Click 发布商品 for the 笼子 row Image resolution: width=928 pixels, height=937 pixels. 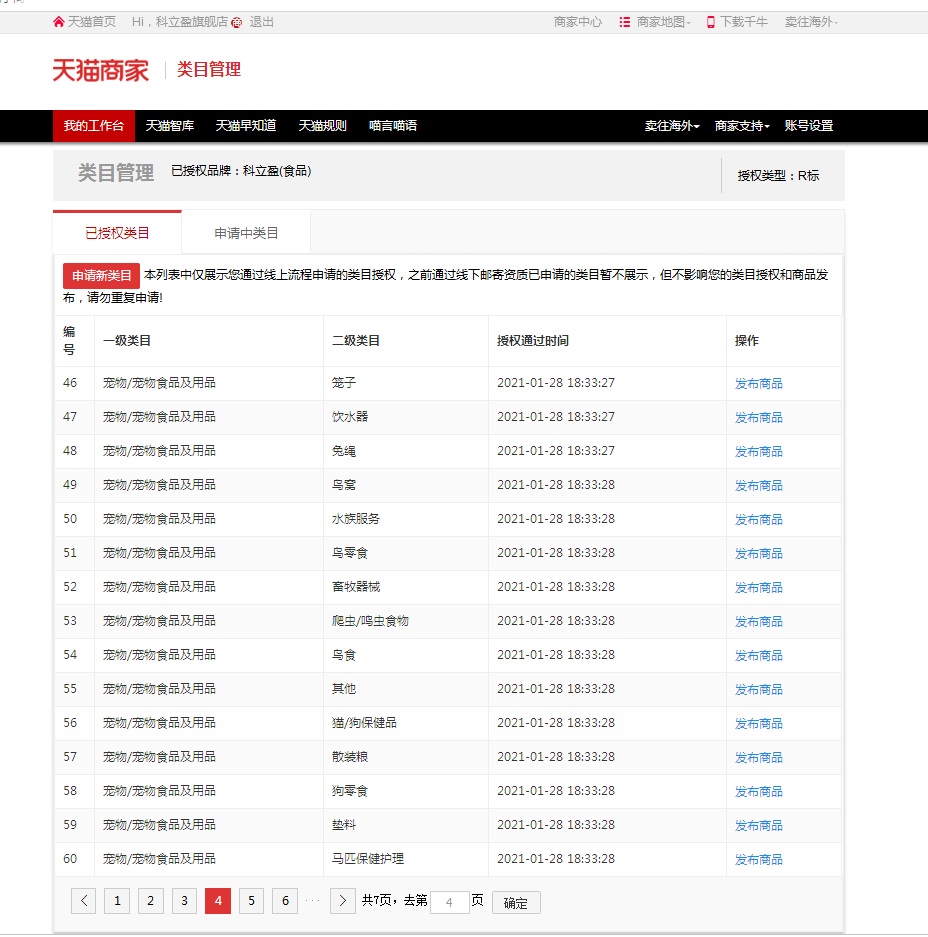(x=758, y=384)
